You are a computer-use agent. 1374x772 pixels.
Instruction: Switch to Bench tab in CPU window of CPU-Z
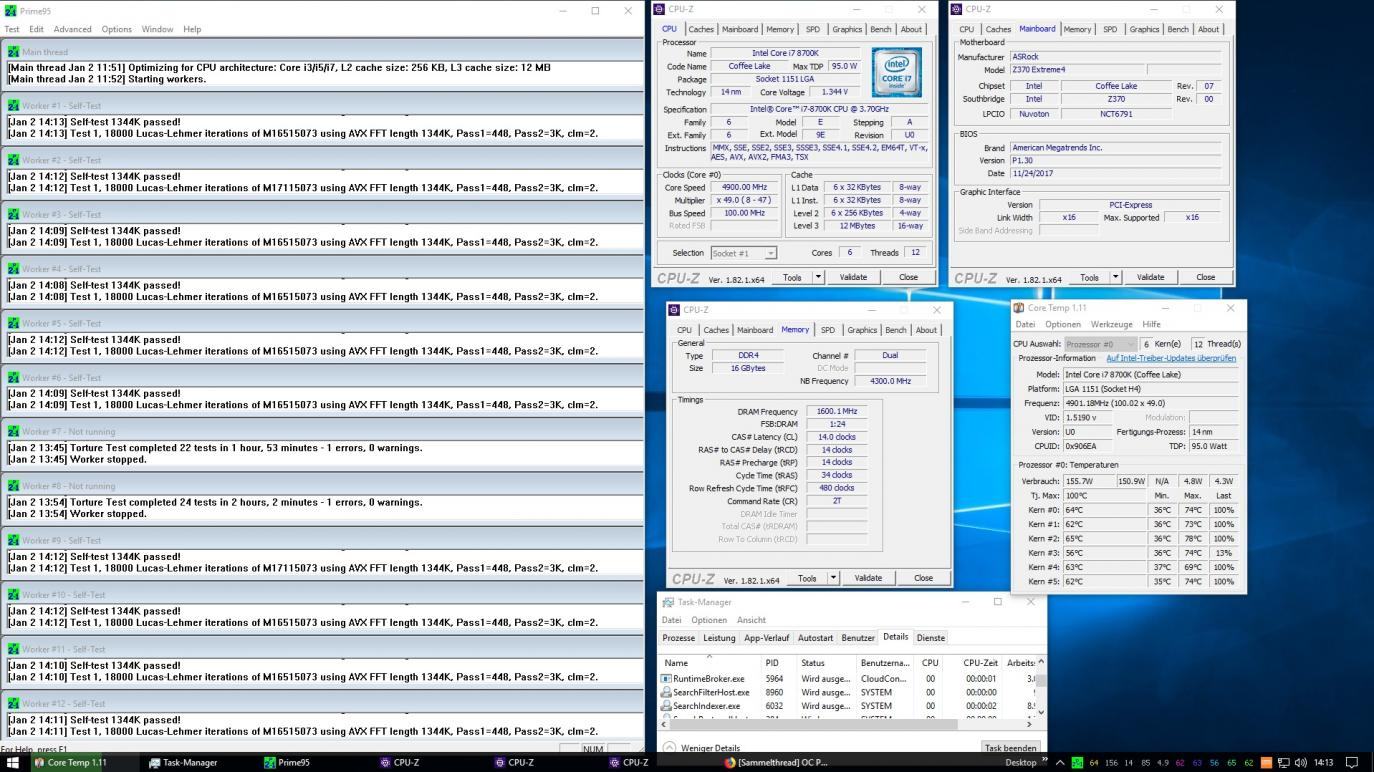881,29
